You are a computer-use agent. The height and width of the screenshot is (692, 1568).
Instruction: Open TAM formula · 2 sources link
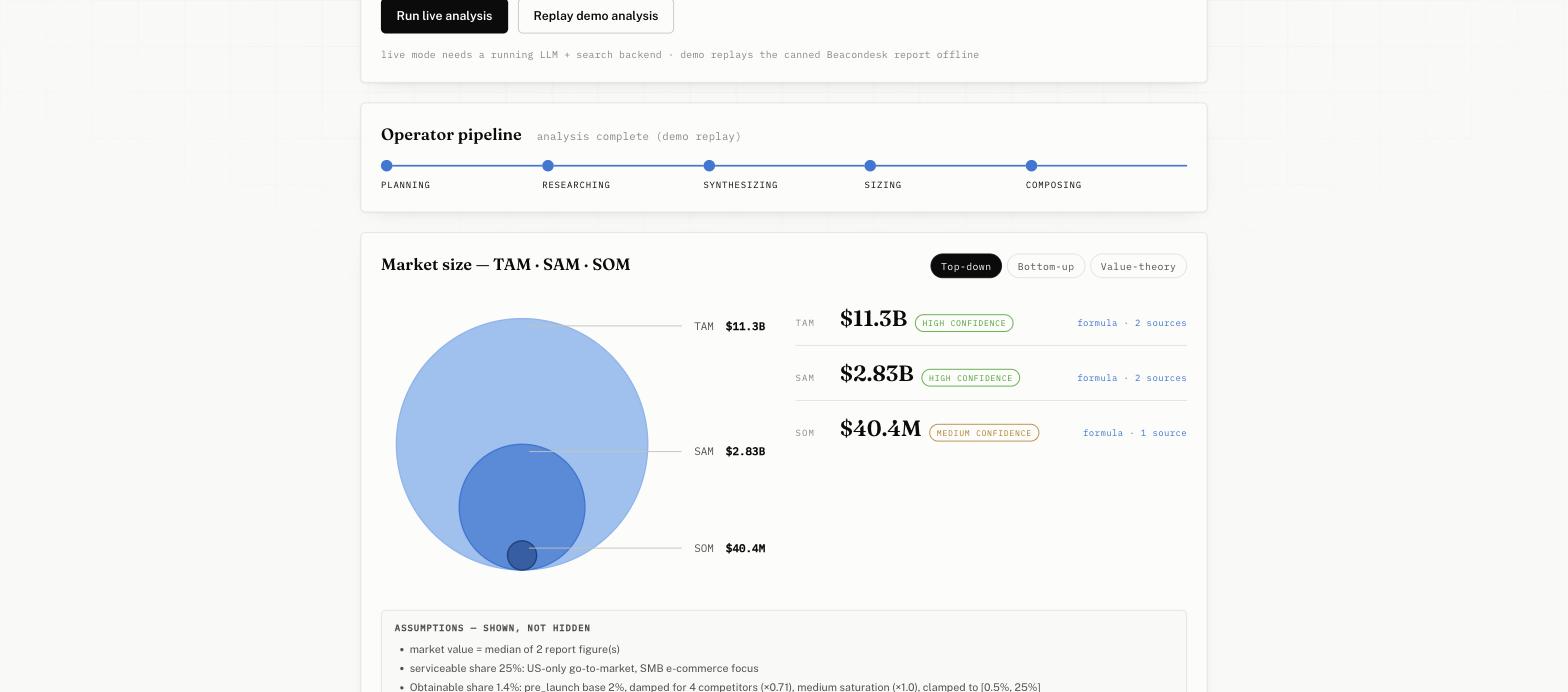[1131, 323]
